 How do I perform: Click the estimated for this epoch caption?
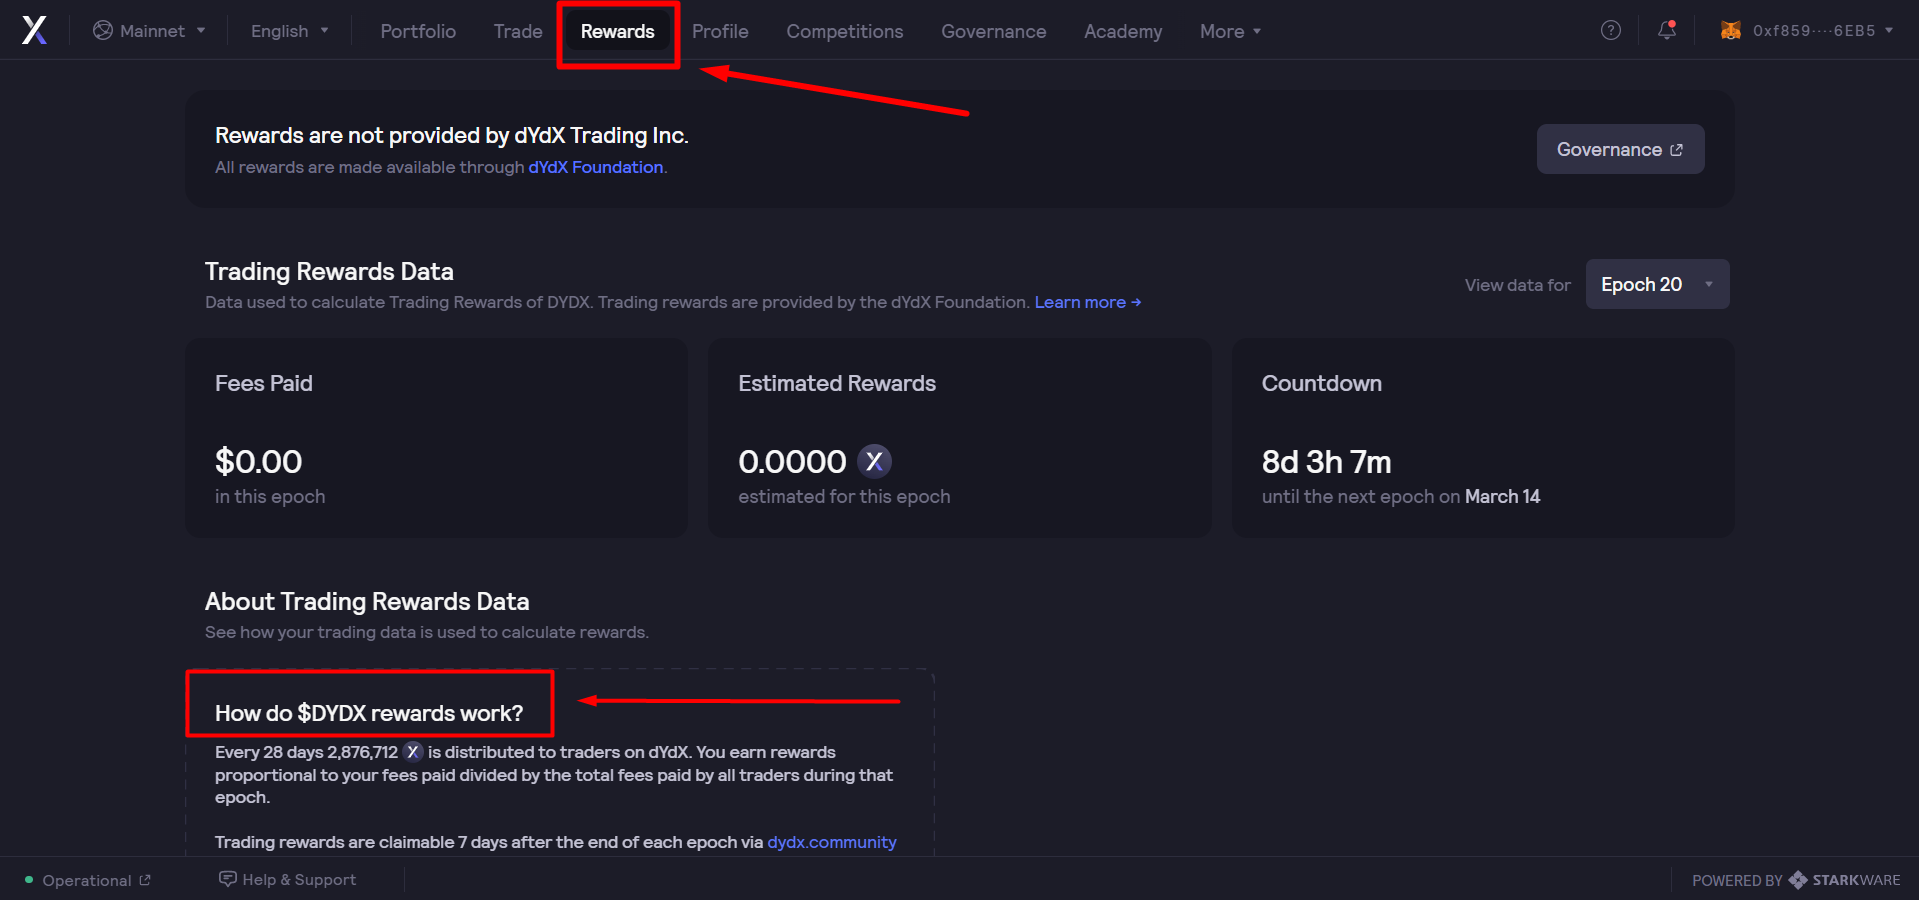click(x=844, y=496)
